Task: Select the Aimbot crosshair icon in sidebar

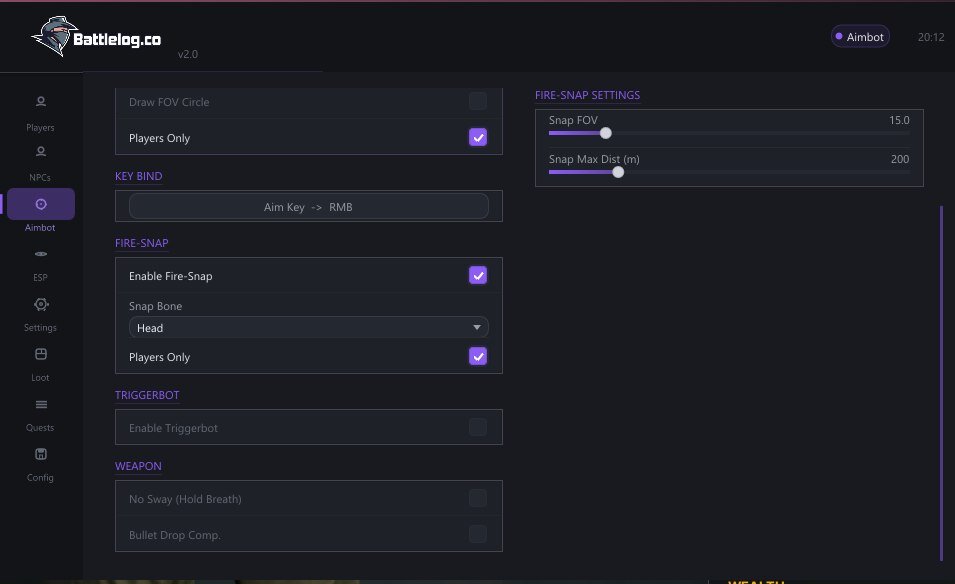Action: (41, 204)
